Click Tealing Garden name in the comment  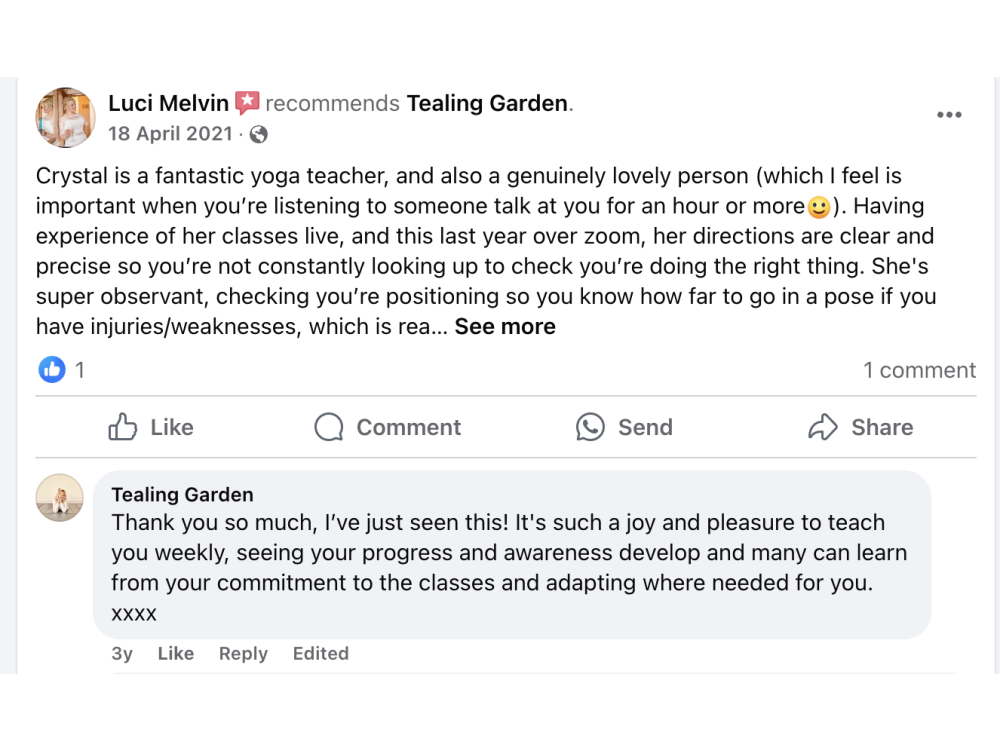(x=182, y=494)
